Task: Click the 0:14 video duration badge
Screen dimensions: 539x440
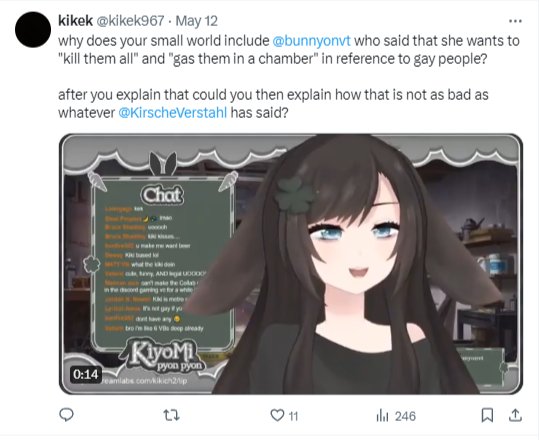Action: pos(86,374)
